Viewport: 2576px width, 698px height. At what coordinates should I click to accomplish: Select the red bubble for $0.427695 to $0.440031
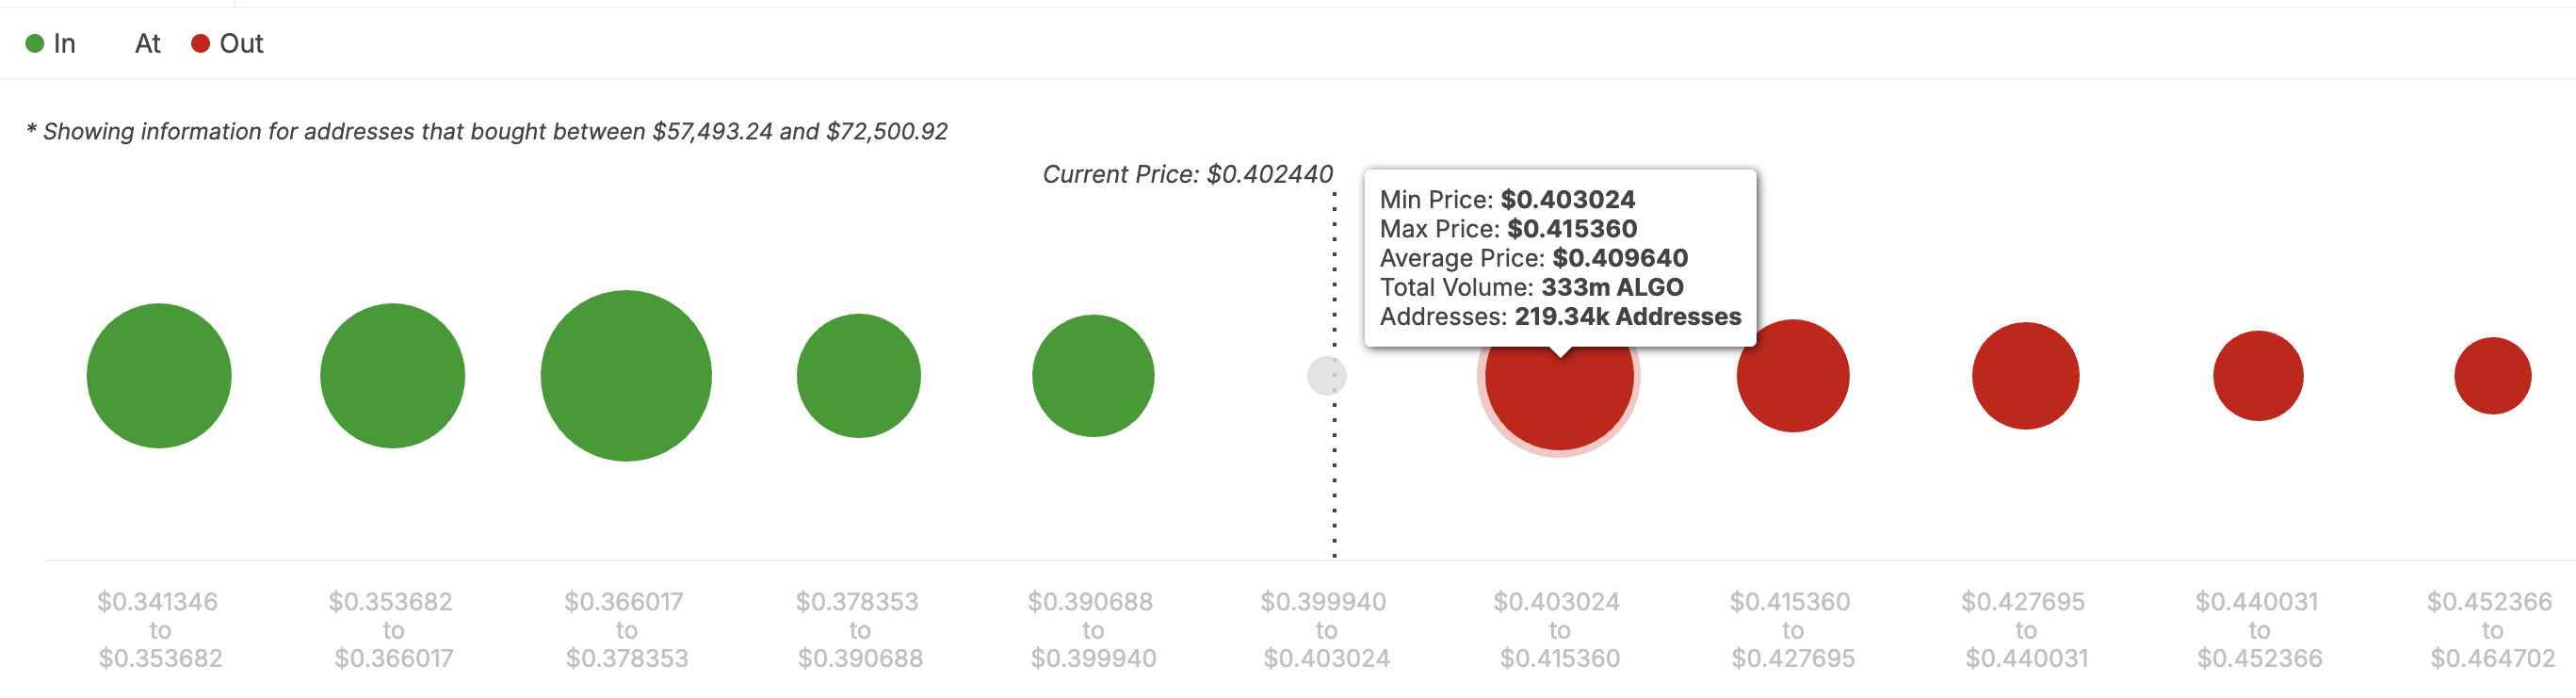pos(2025,376)
